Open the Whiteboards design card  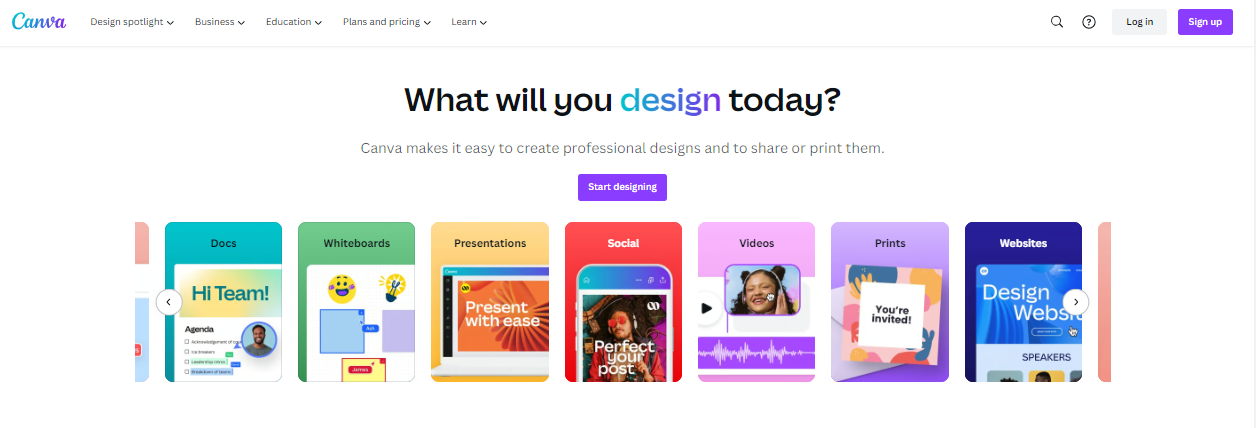[356, 302]
